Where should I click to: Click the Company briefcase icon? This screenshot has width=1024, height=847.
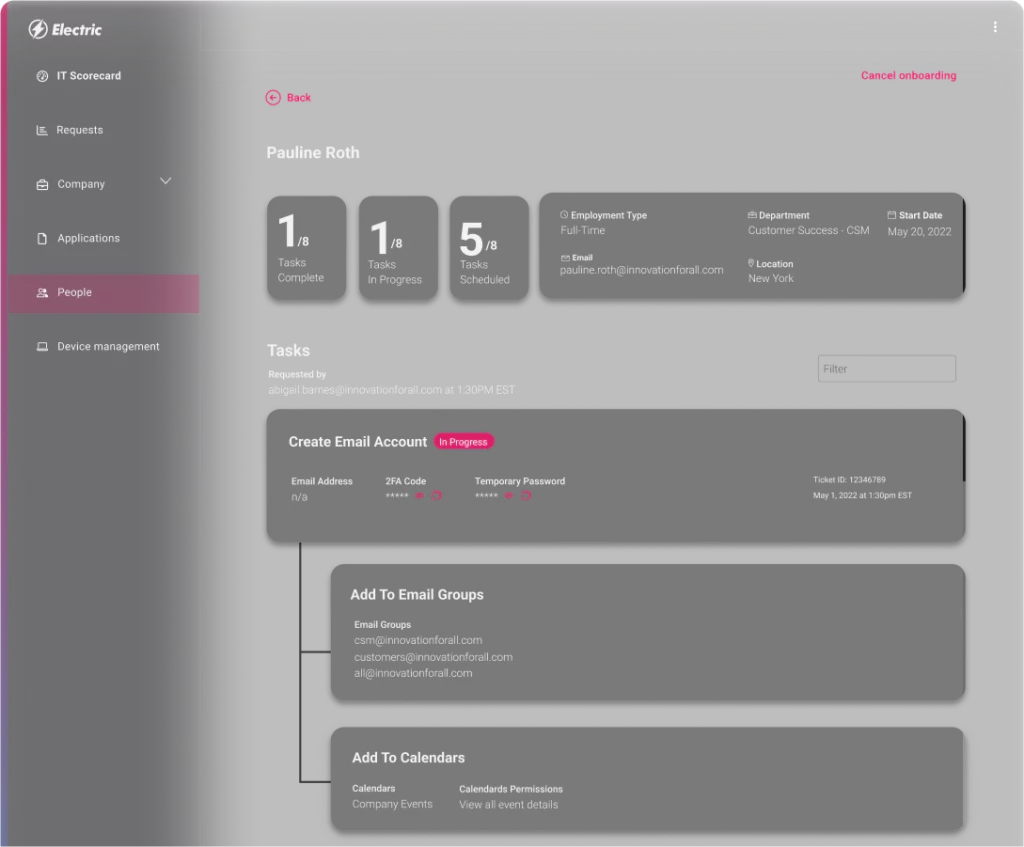pyautogui.click(x=41, y=184)
